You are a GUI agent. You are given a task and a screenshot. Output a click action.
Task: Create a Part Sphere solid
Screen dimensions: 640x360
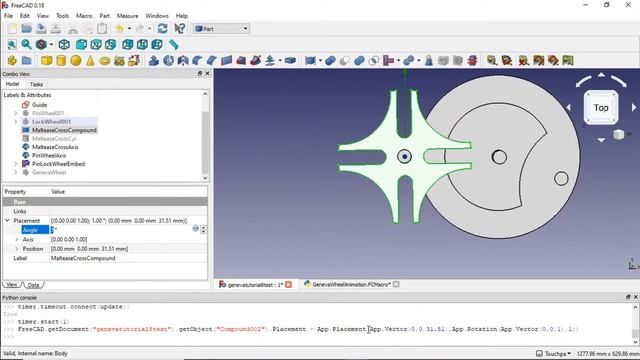(x=76, y=61)
